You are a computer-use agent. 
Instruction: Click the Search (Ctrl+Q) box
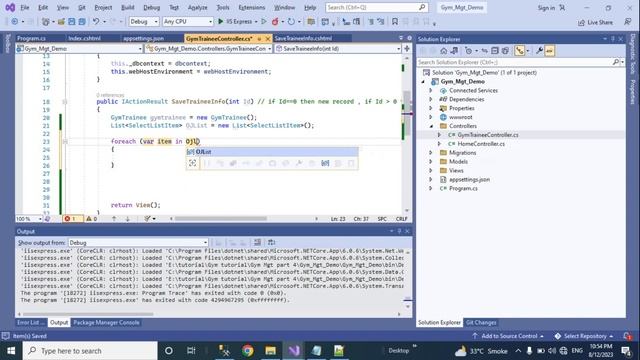pos(376,7)
